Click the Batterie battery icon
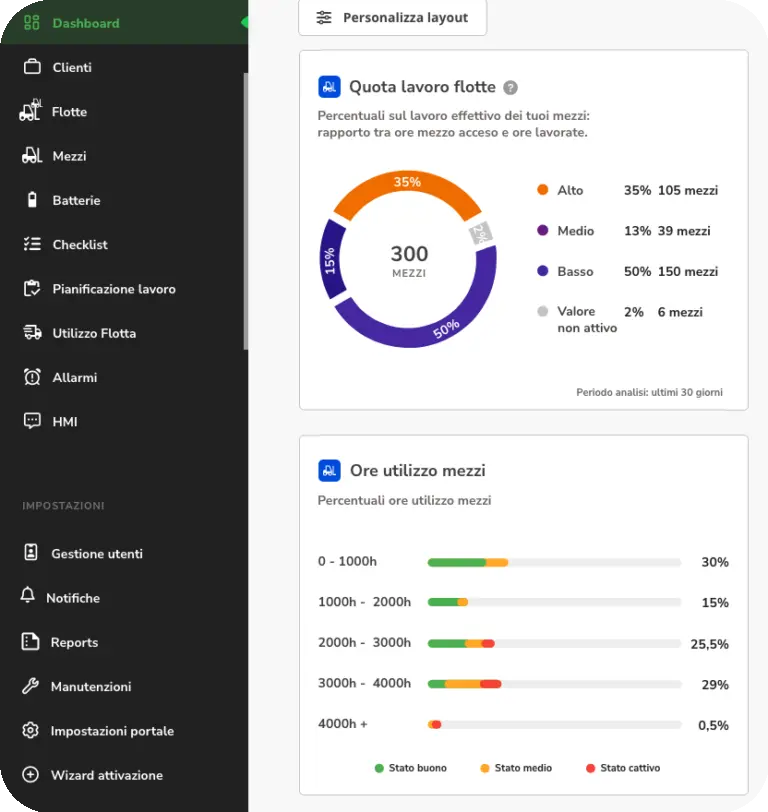 [x=32, y=200]
